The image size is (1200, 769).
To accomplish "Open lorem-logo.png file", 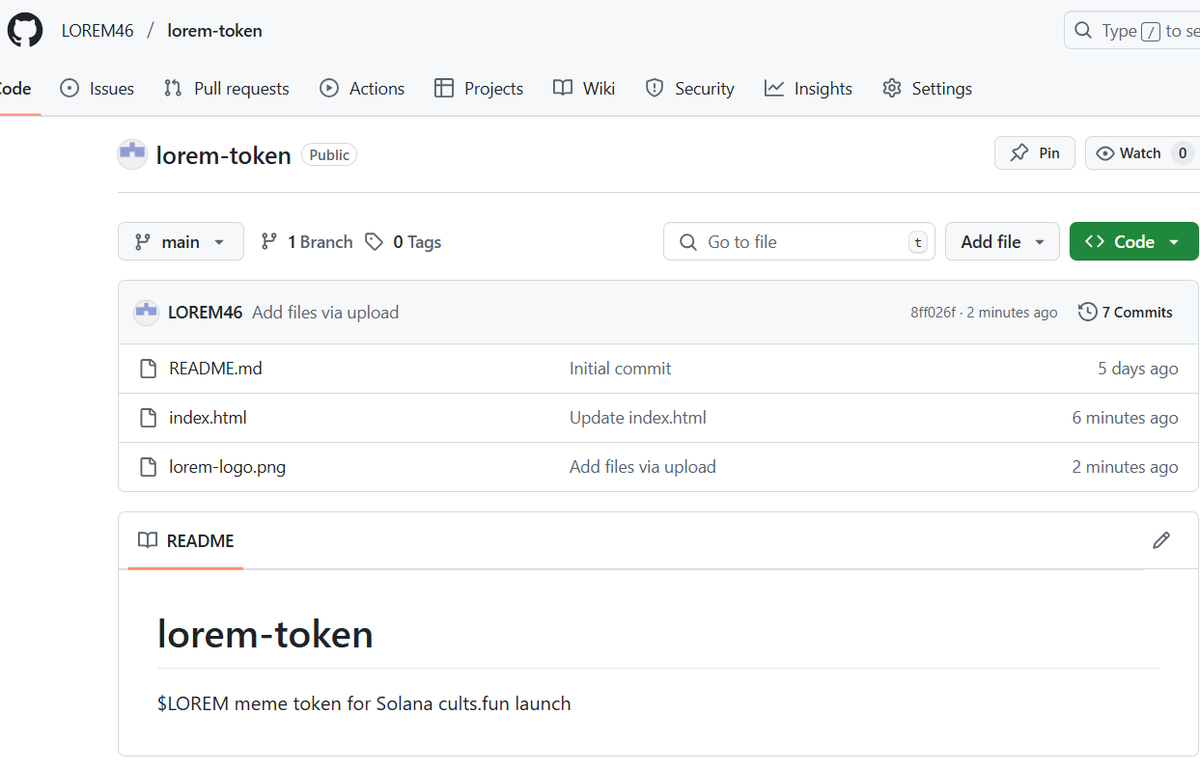I will click(227, 466).
